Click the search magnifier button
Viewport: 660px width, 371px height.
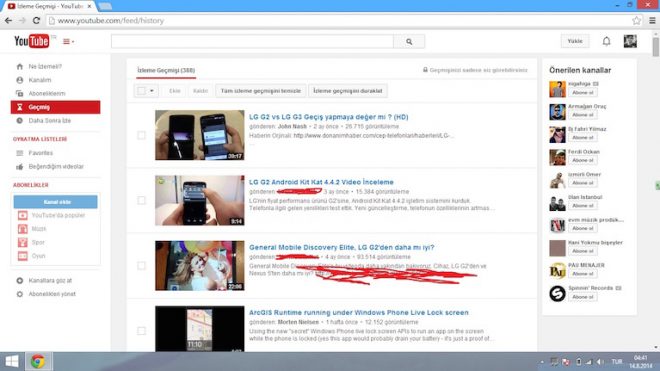(x=409, y=41)
